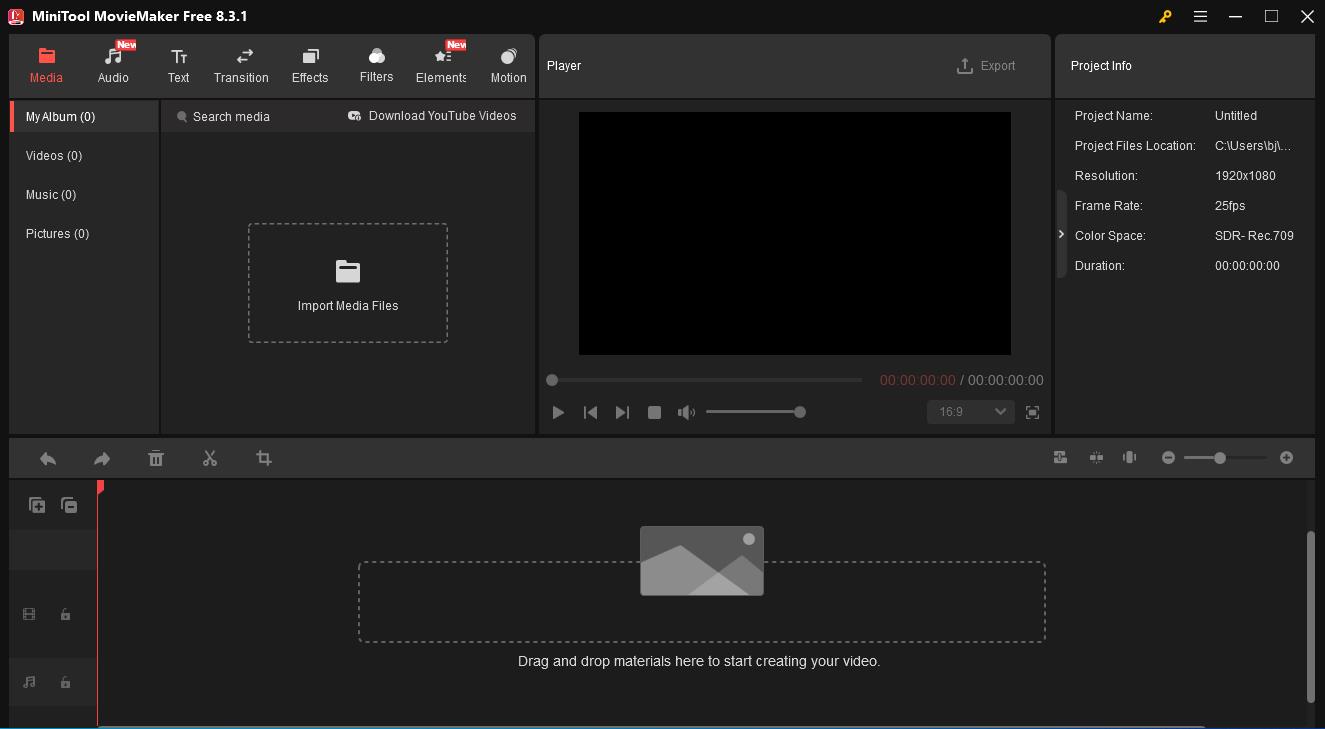Open the Transition panel
1325x729 pixels.
[241, 64]
